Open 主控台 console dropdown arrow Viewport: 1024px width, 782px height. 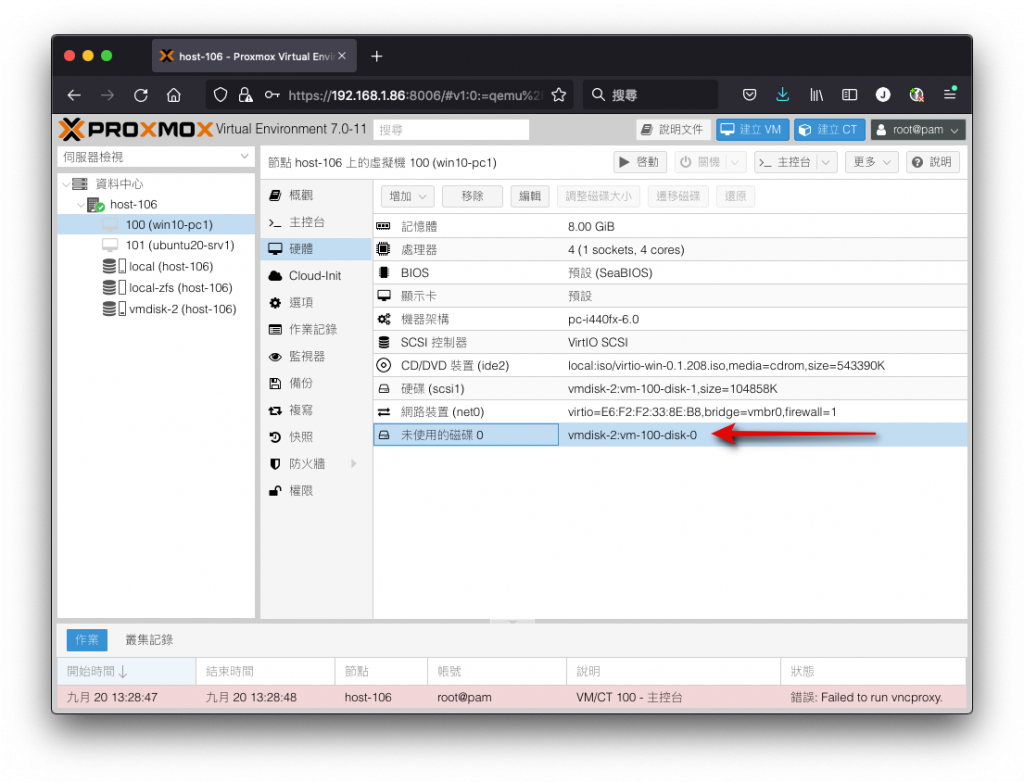pos(827,162)
